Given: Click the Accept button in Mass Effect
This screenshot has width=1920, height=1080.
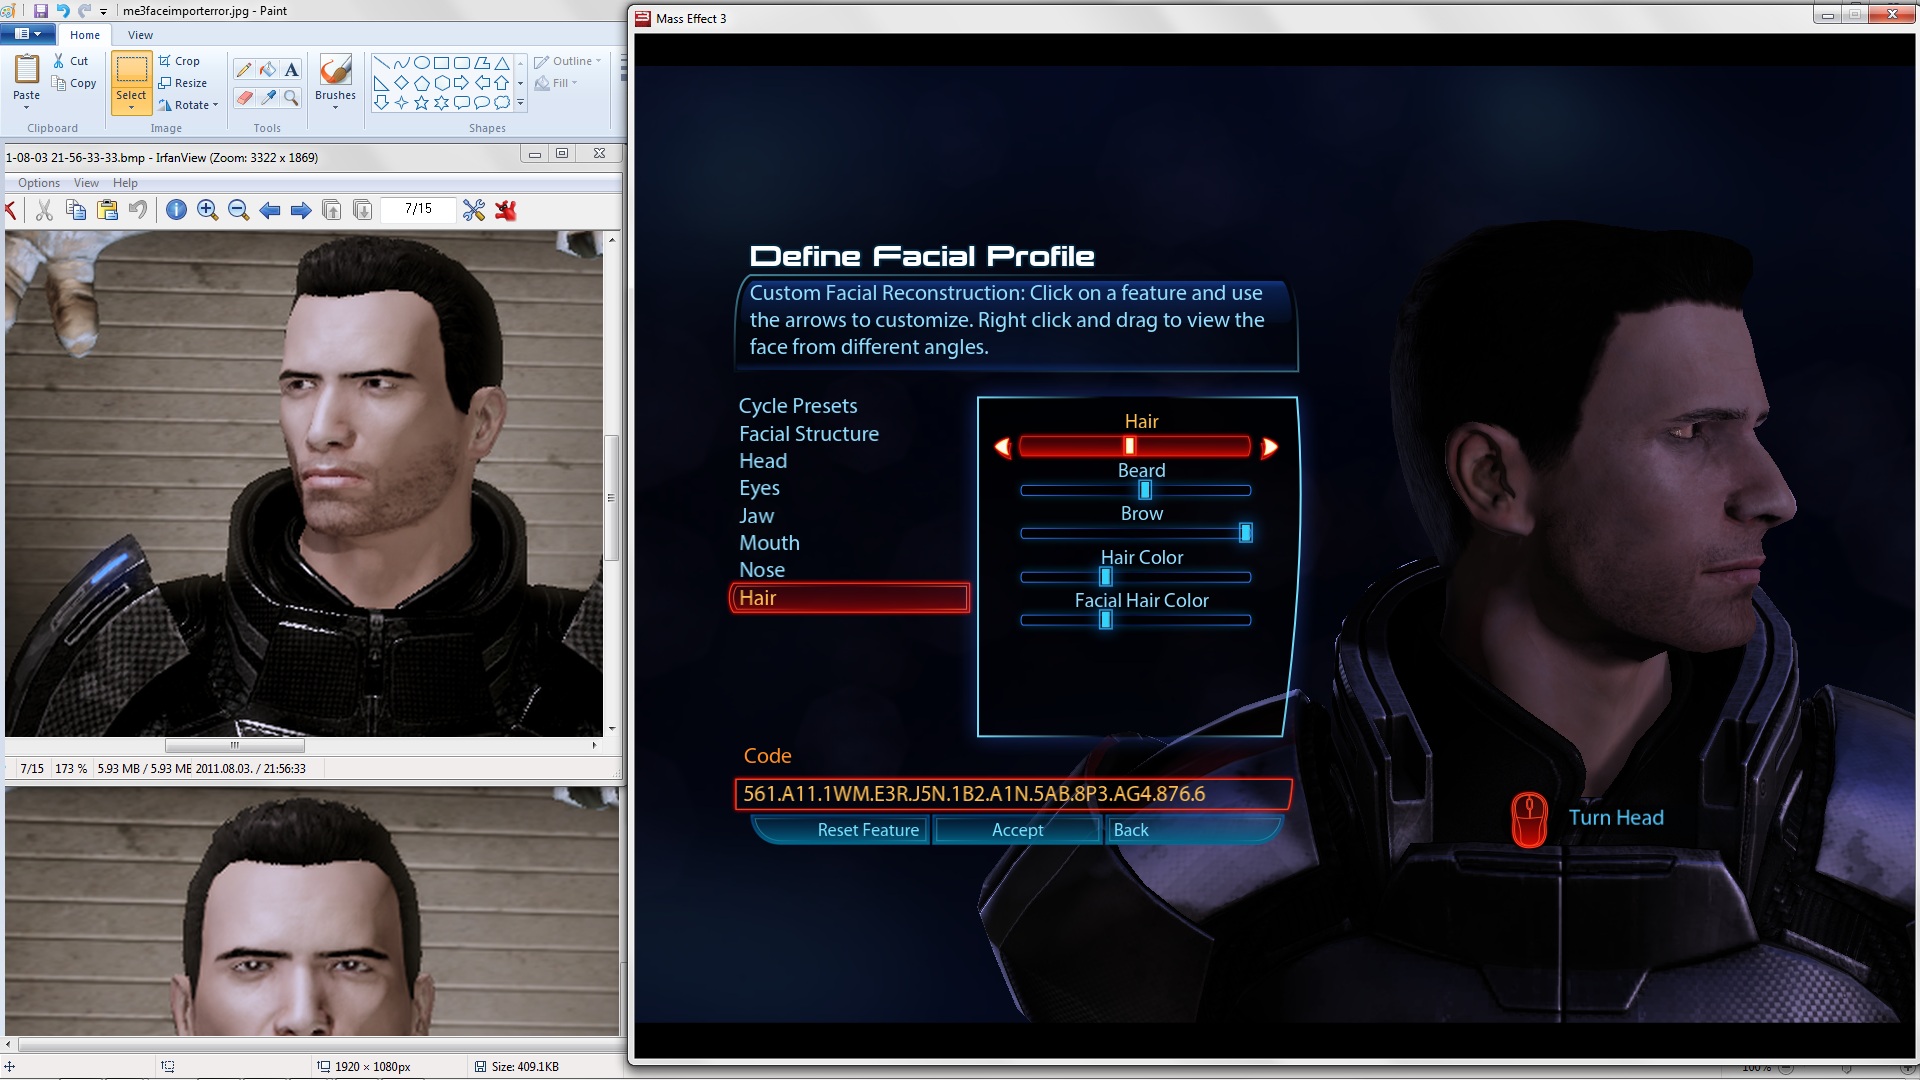Looking at the screenshot, I should point(1018,830).
